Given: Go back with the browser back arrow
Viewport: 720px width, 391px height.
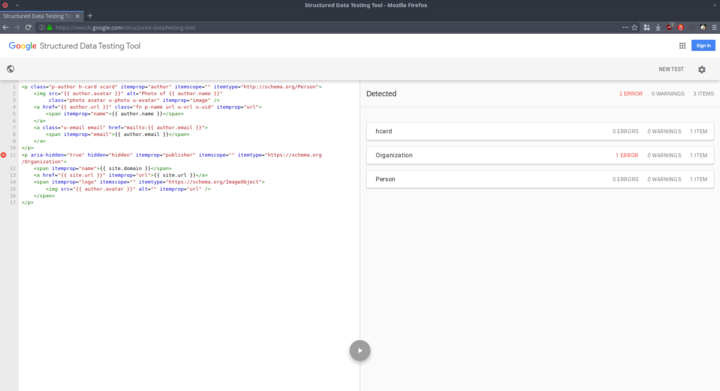Looking at the screenshot, I should click(x=6, y=28).
